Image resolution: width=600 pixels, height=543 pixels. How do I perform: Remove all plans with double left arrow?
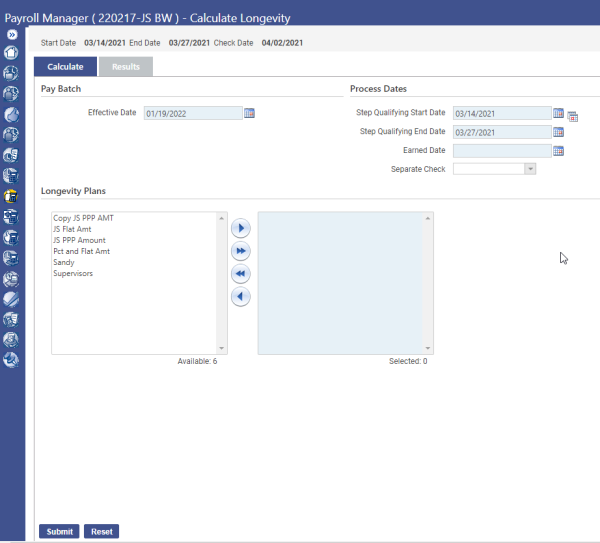pyautogui.click(x=240, y=274)
